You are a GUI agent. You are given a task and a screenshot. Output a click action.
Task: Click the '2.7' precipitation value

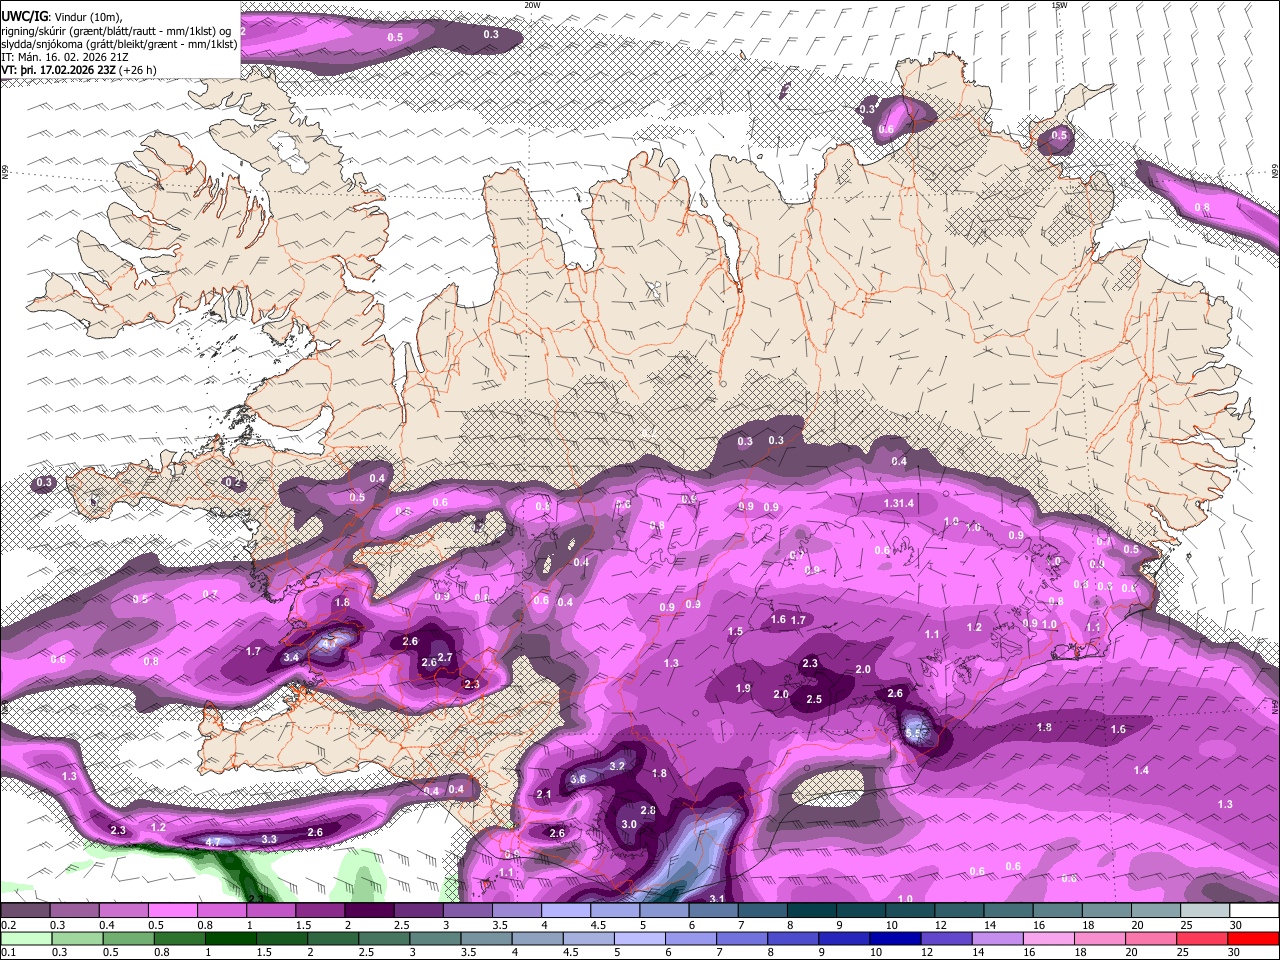tap(446, 657)
